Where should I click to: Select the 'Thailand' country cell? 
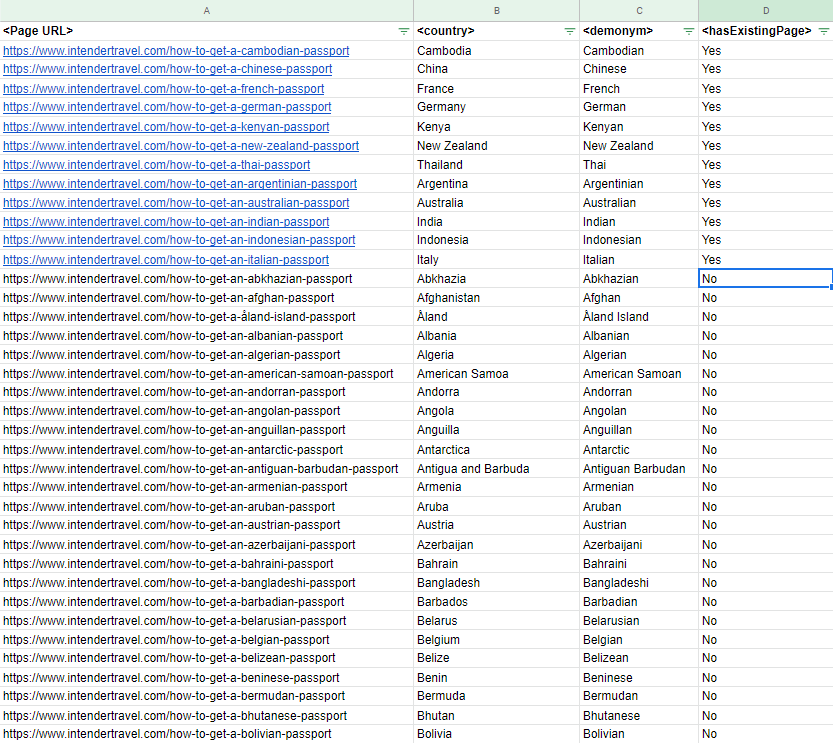tap(497, 165)
